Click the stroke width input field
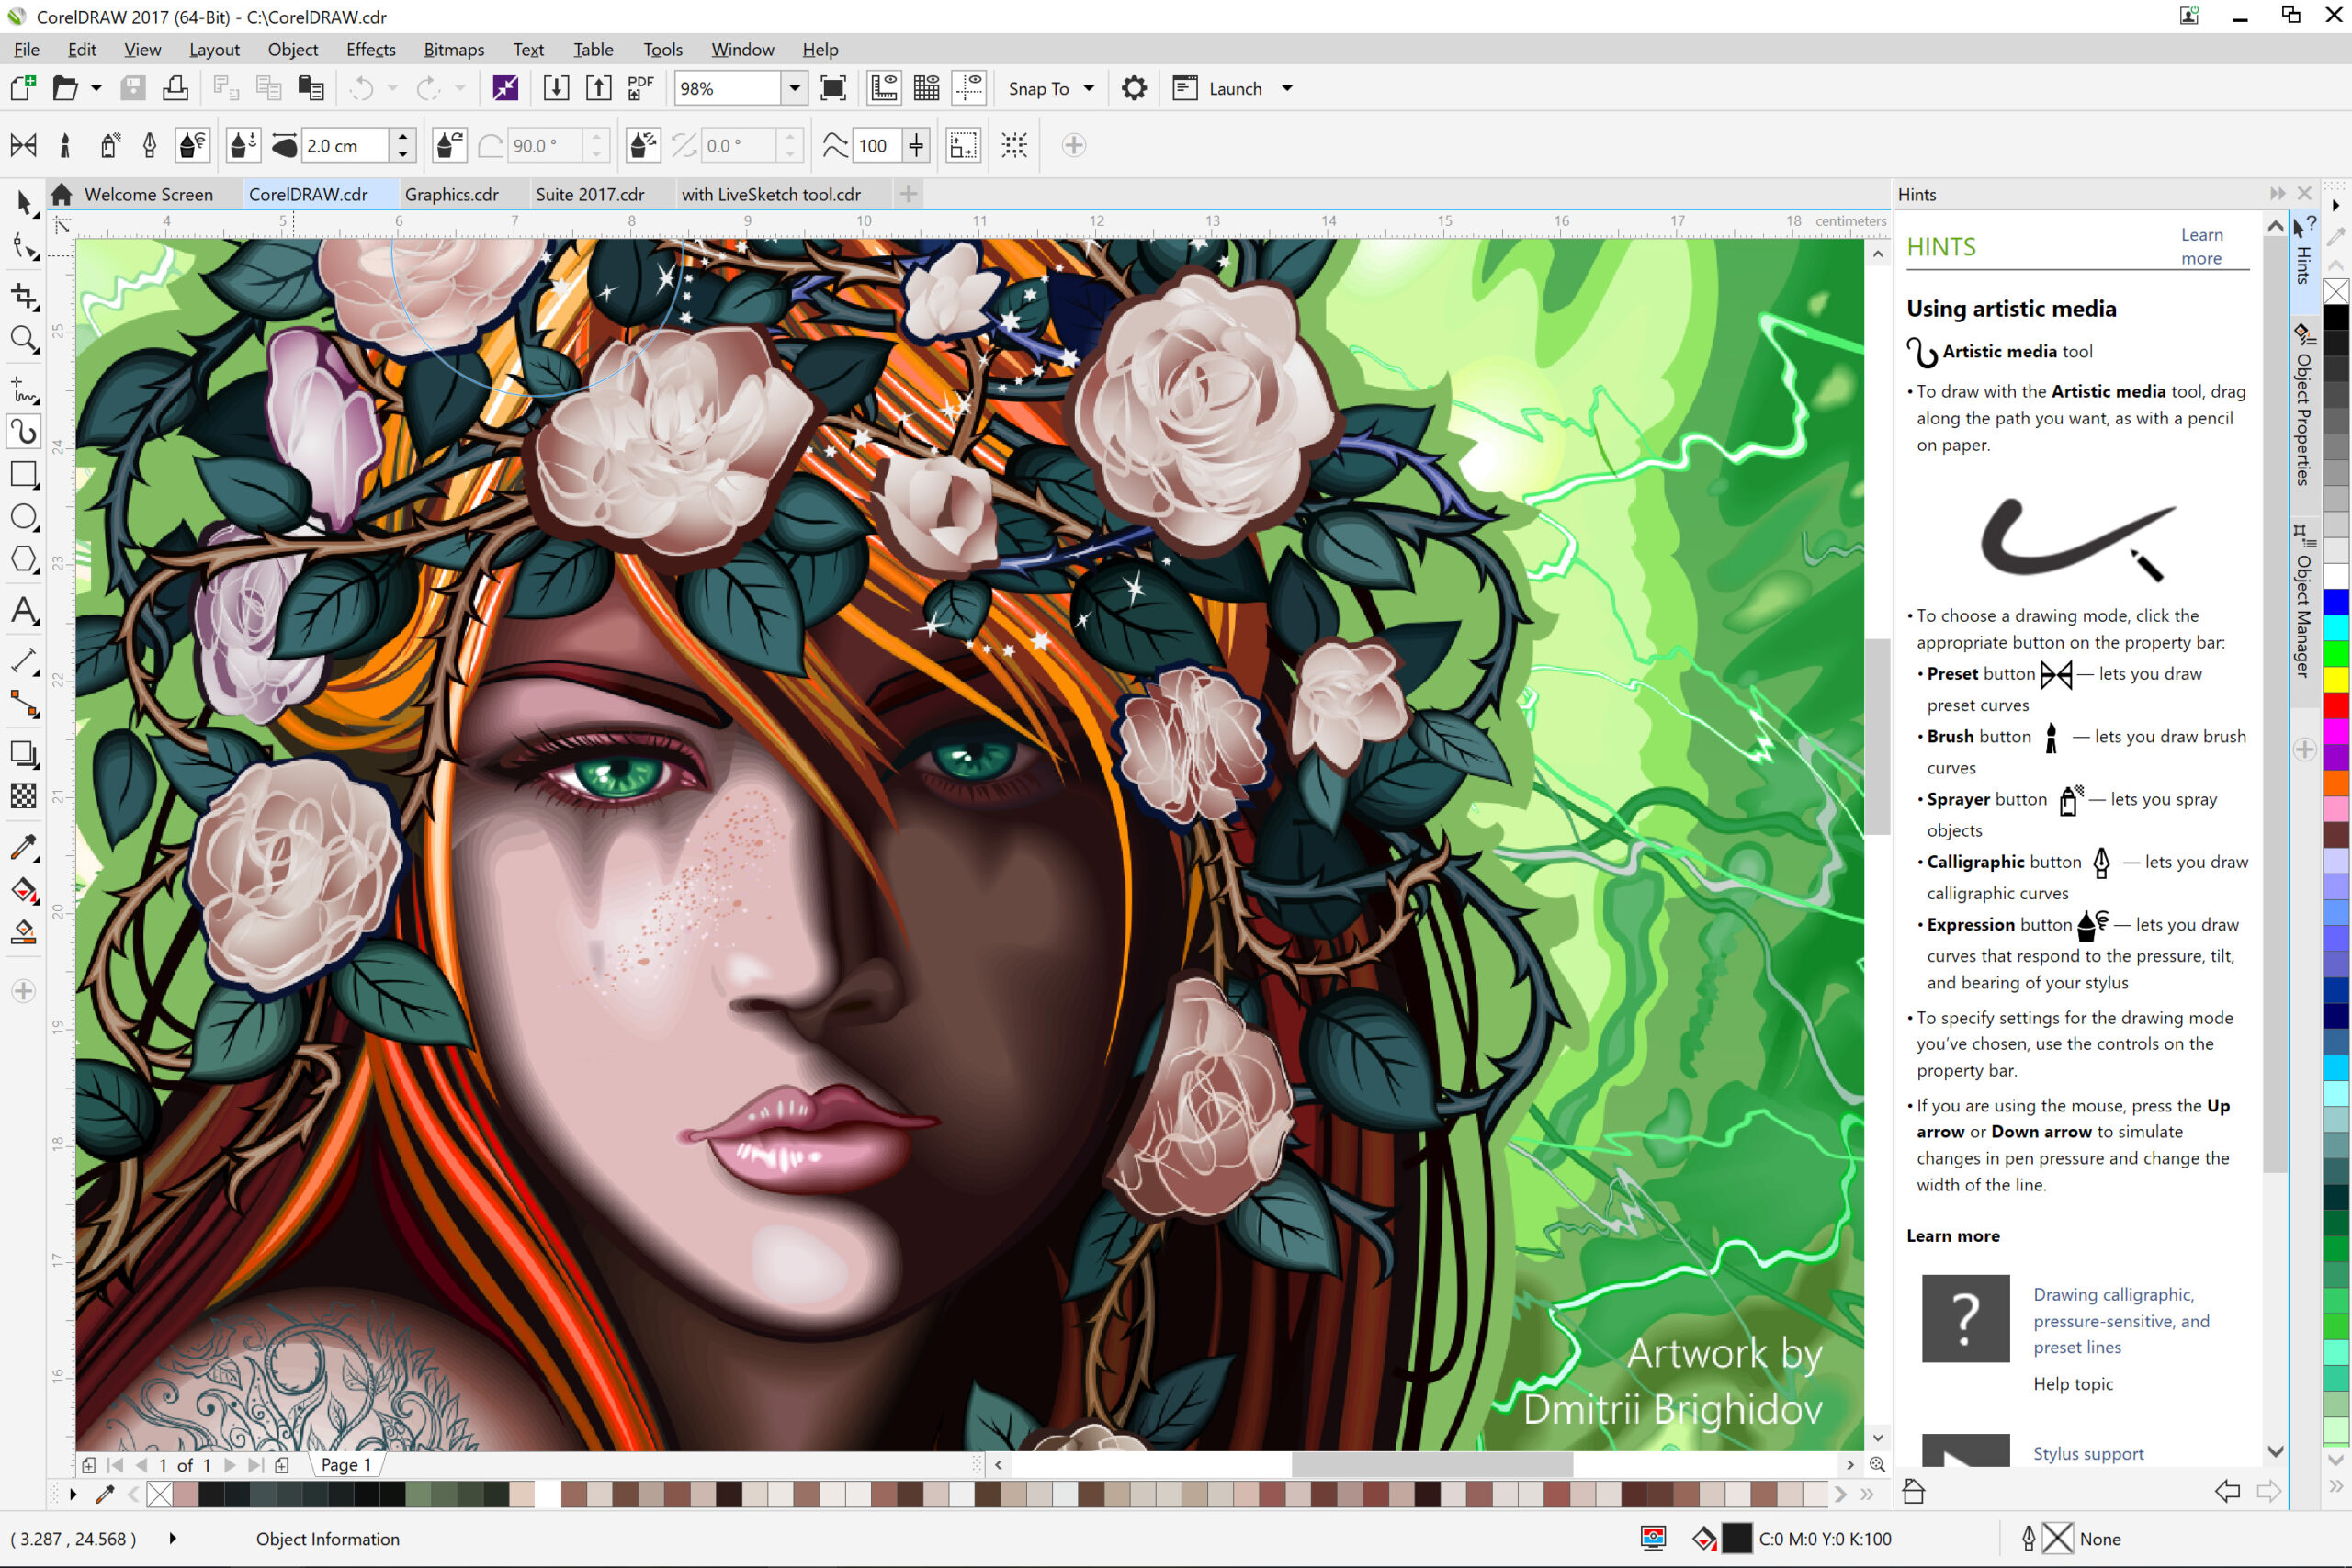The width and height of the screenshot is (2352, 1568). point(344,146)
